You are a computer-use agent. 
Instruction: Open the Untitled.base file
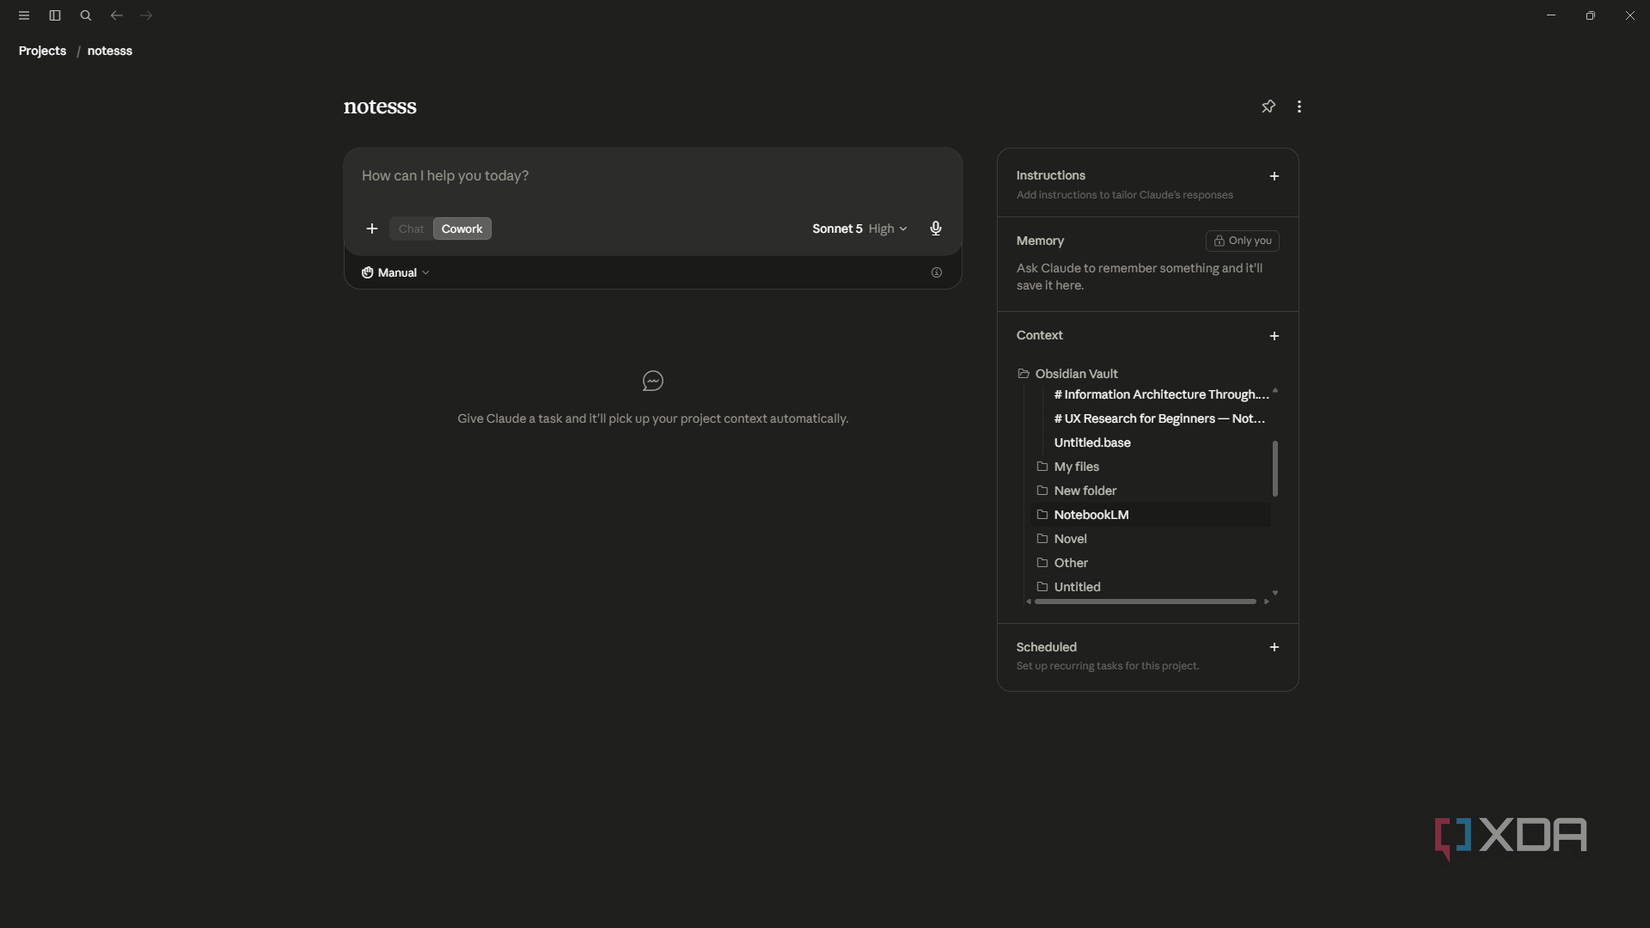[x=1092, y=443]
